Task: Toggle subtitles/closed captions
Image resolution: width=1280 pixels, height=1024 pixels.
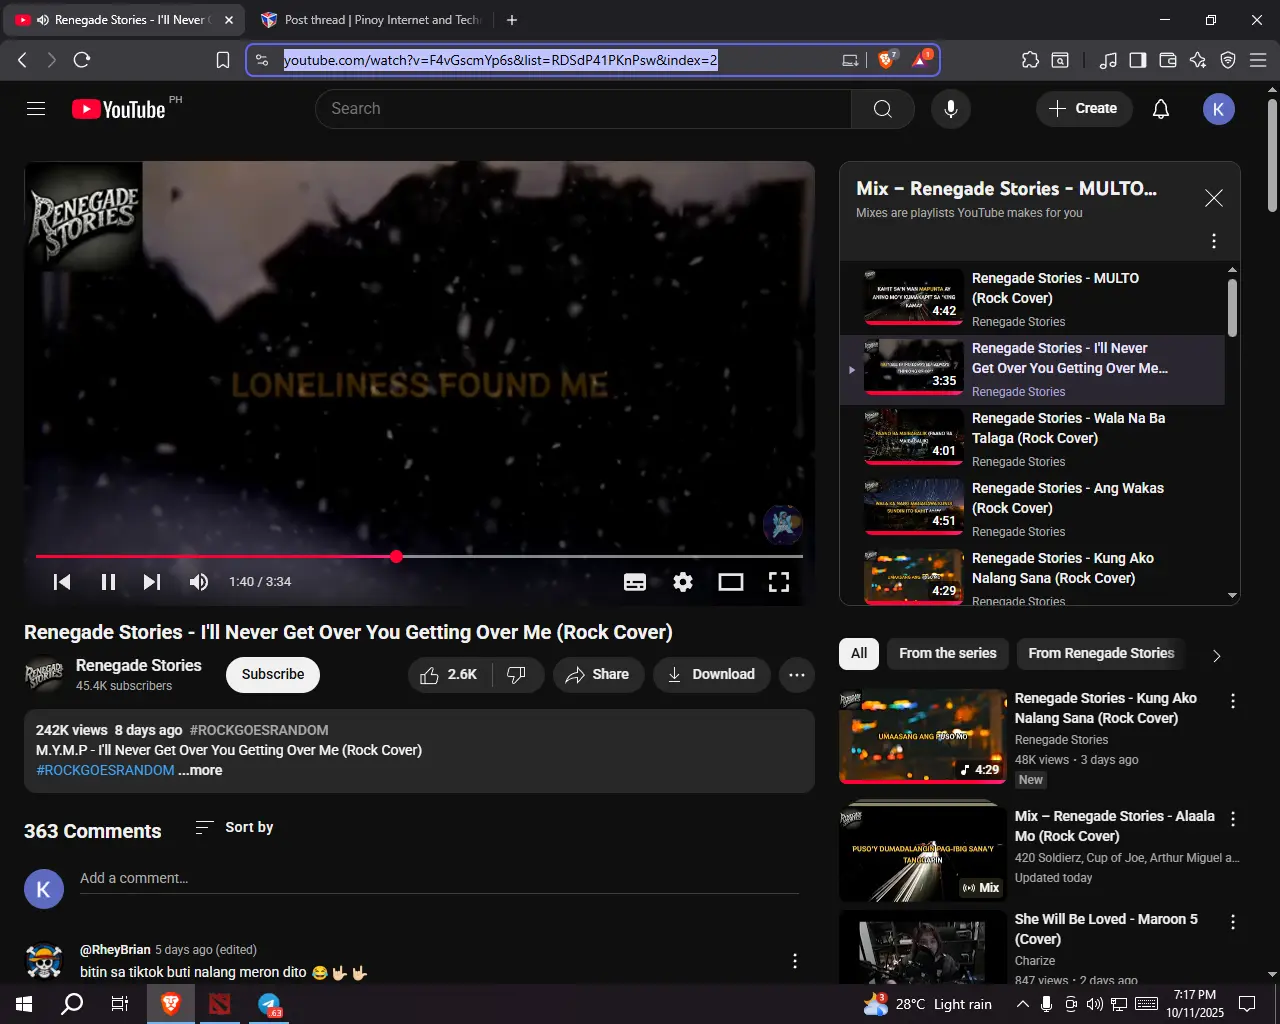Action: click(635, 582)
